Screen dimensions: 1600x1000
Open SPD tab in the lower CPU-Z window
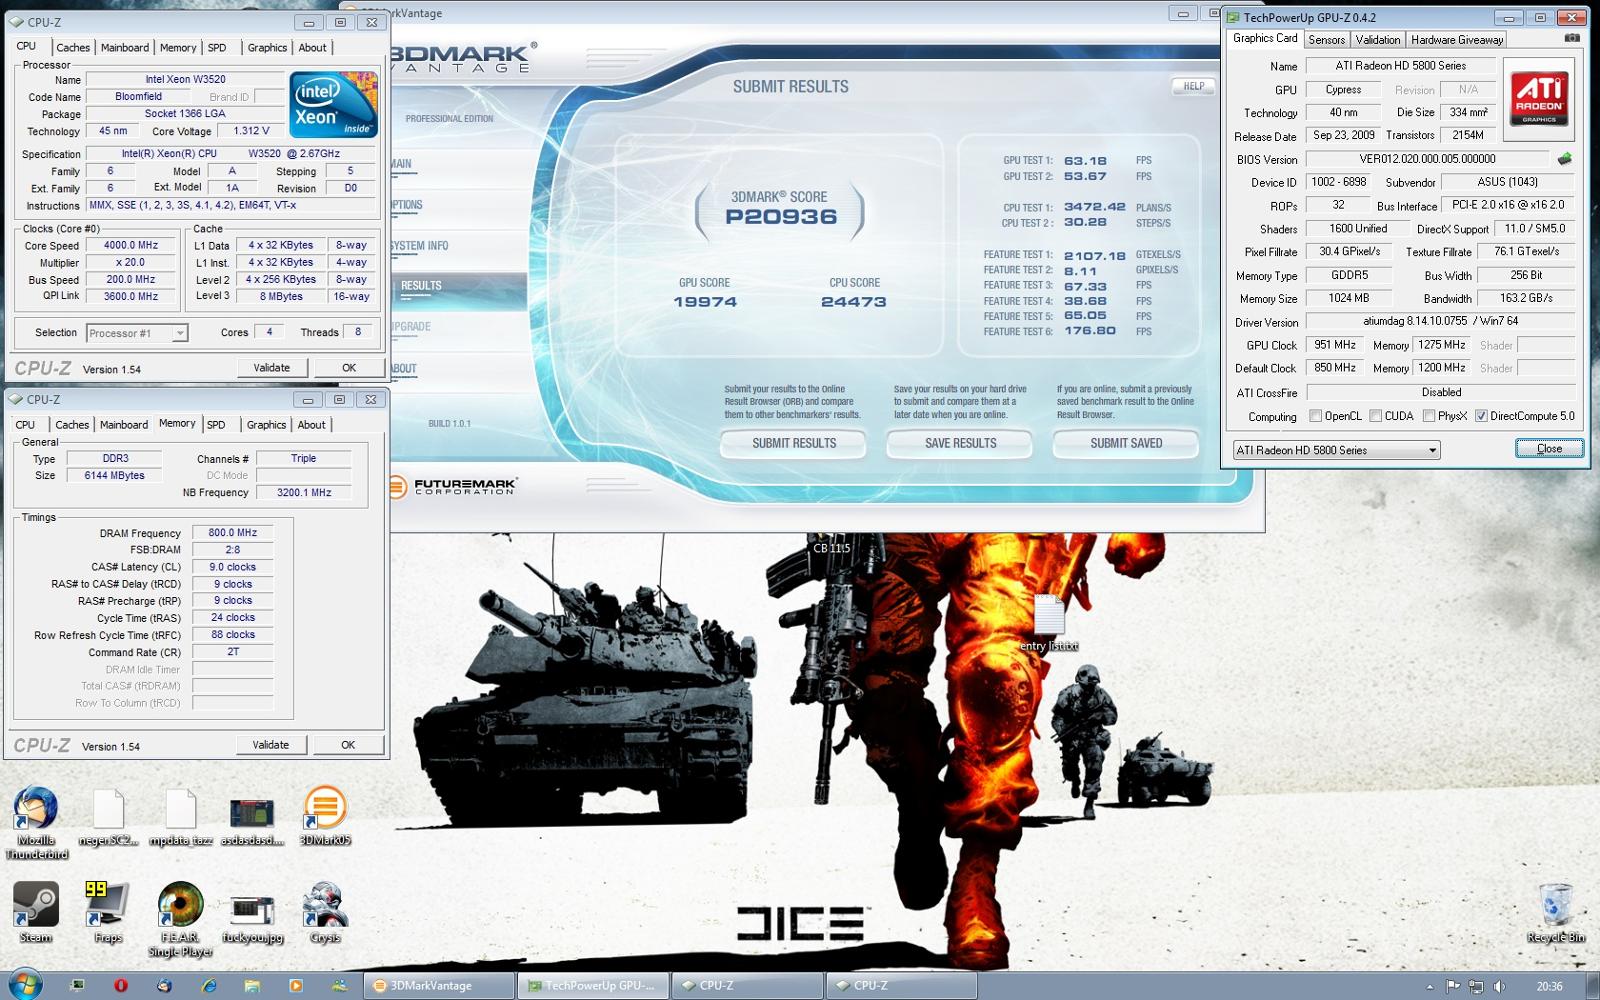click(216, 424)
